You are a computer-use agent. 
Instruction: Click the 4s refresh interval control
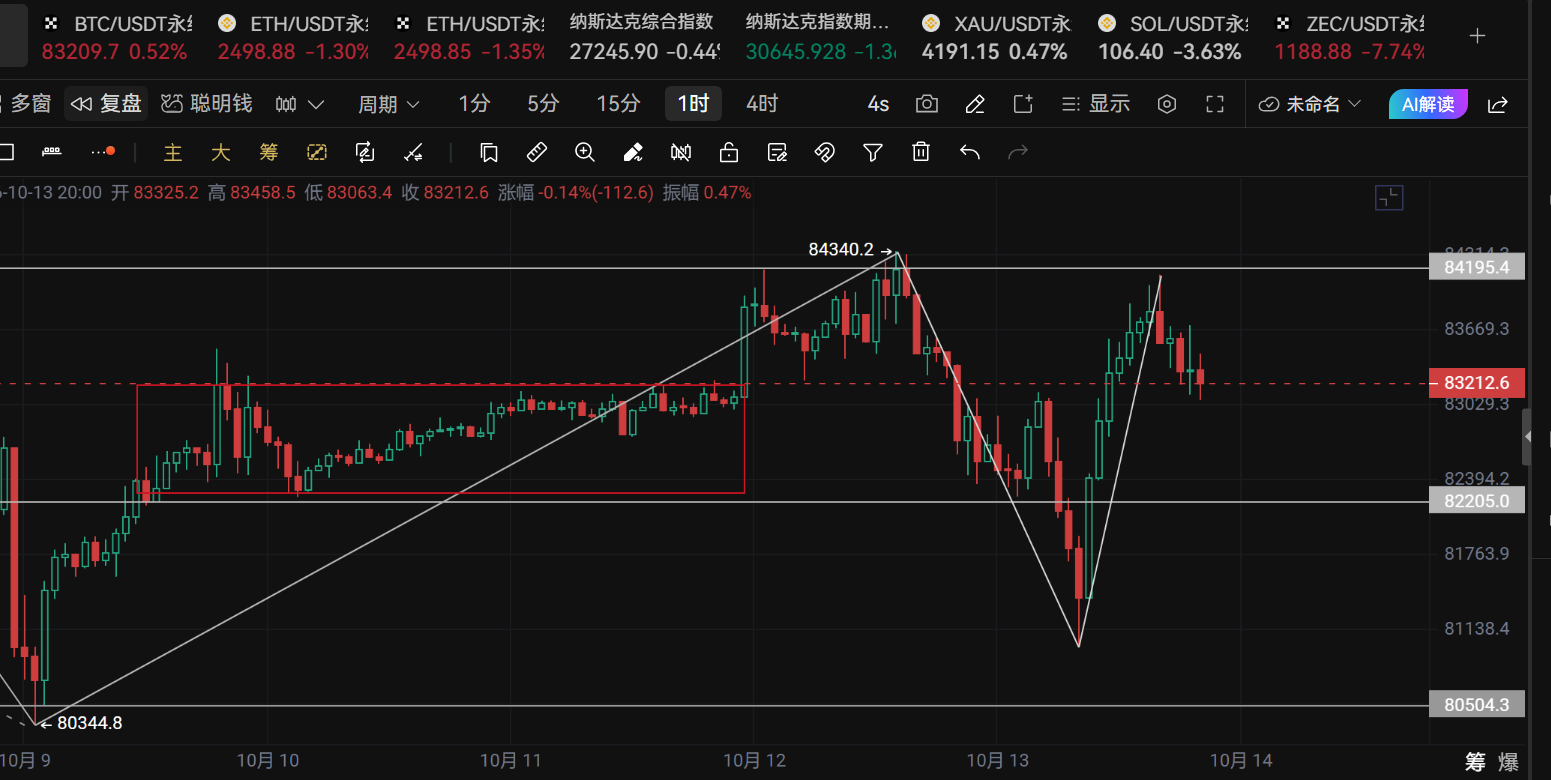[878, 104]
